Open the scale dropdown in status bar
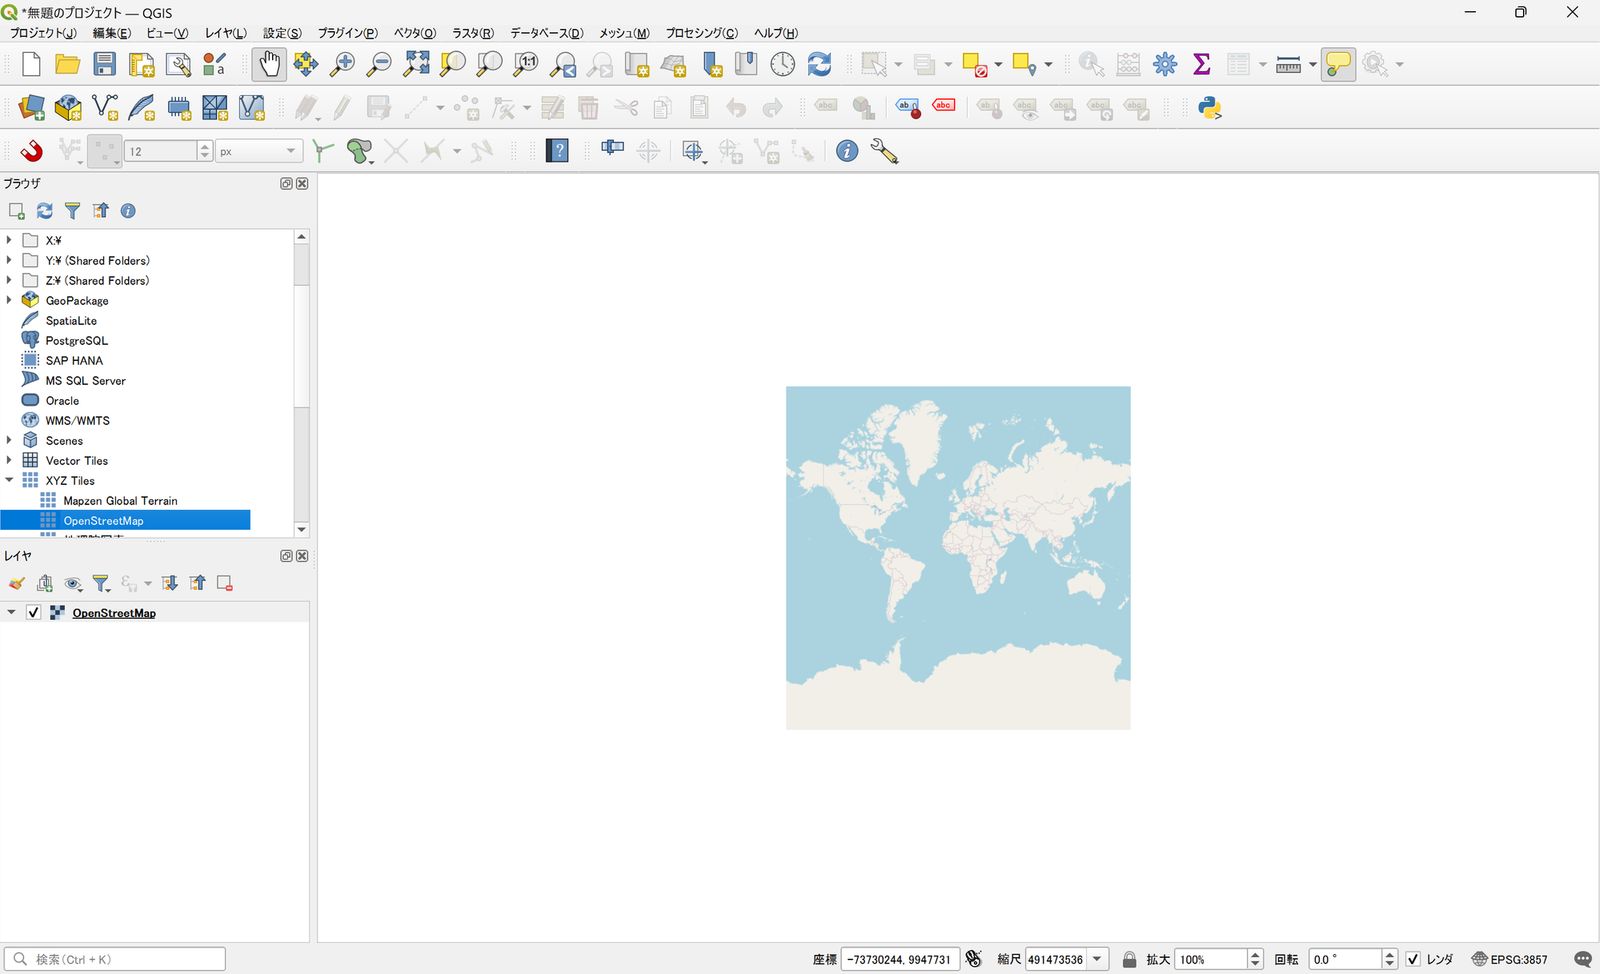The height and width of the screenshot is (974, 1600). coord(1098,959)
